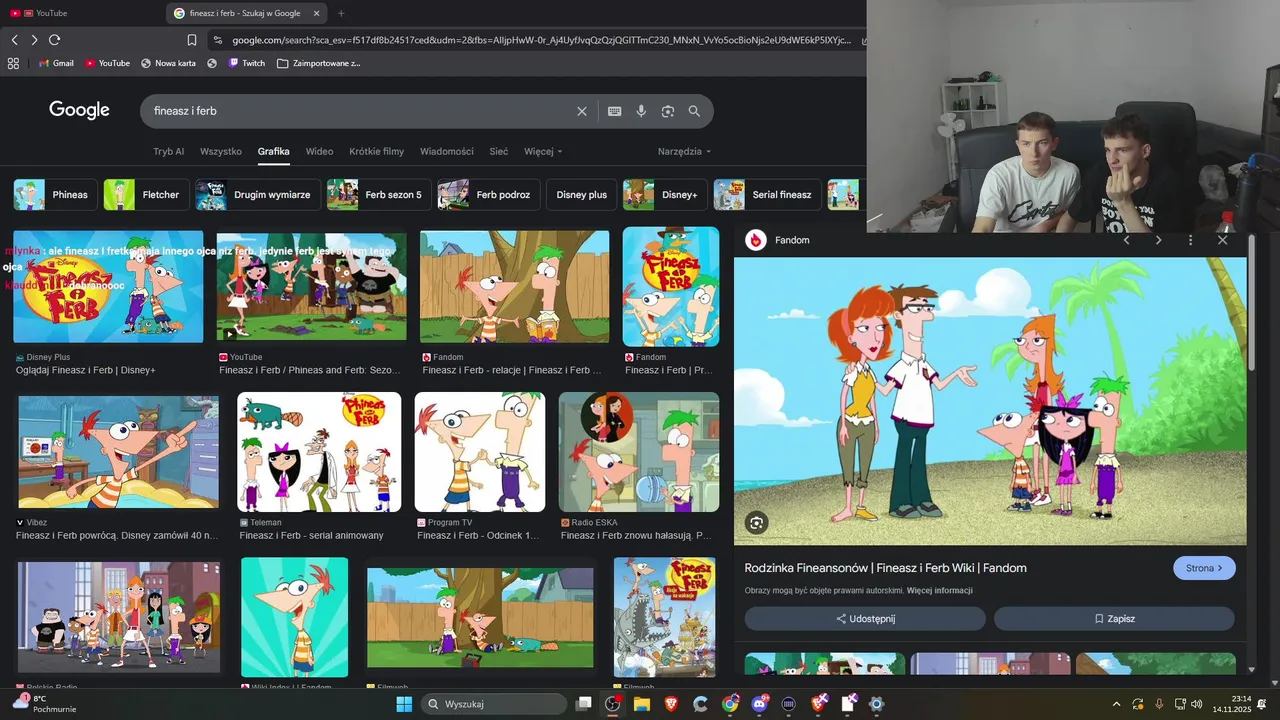Close the image preview panel

[x=1222, y=240]
